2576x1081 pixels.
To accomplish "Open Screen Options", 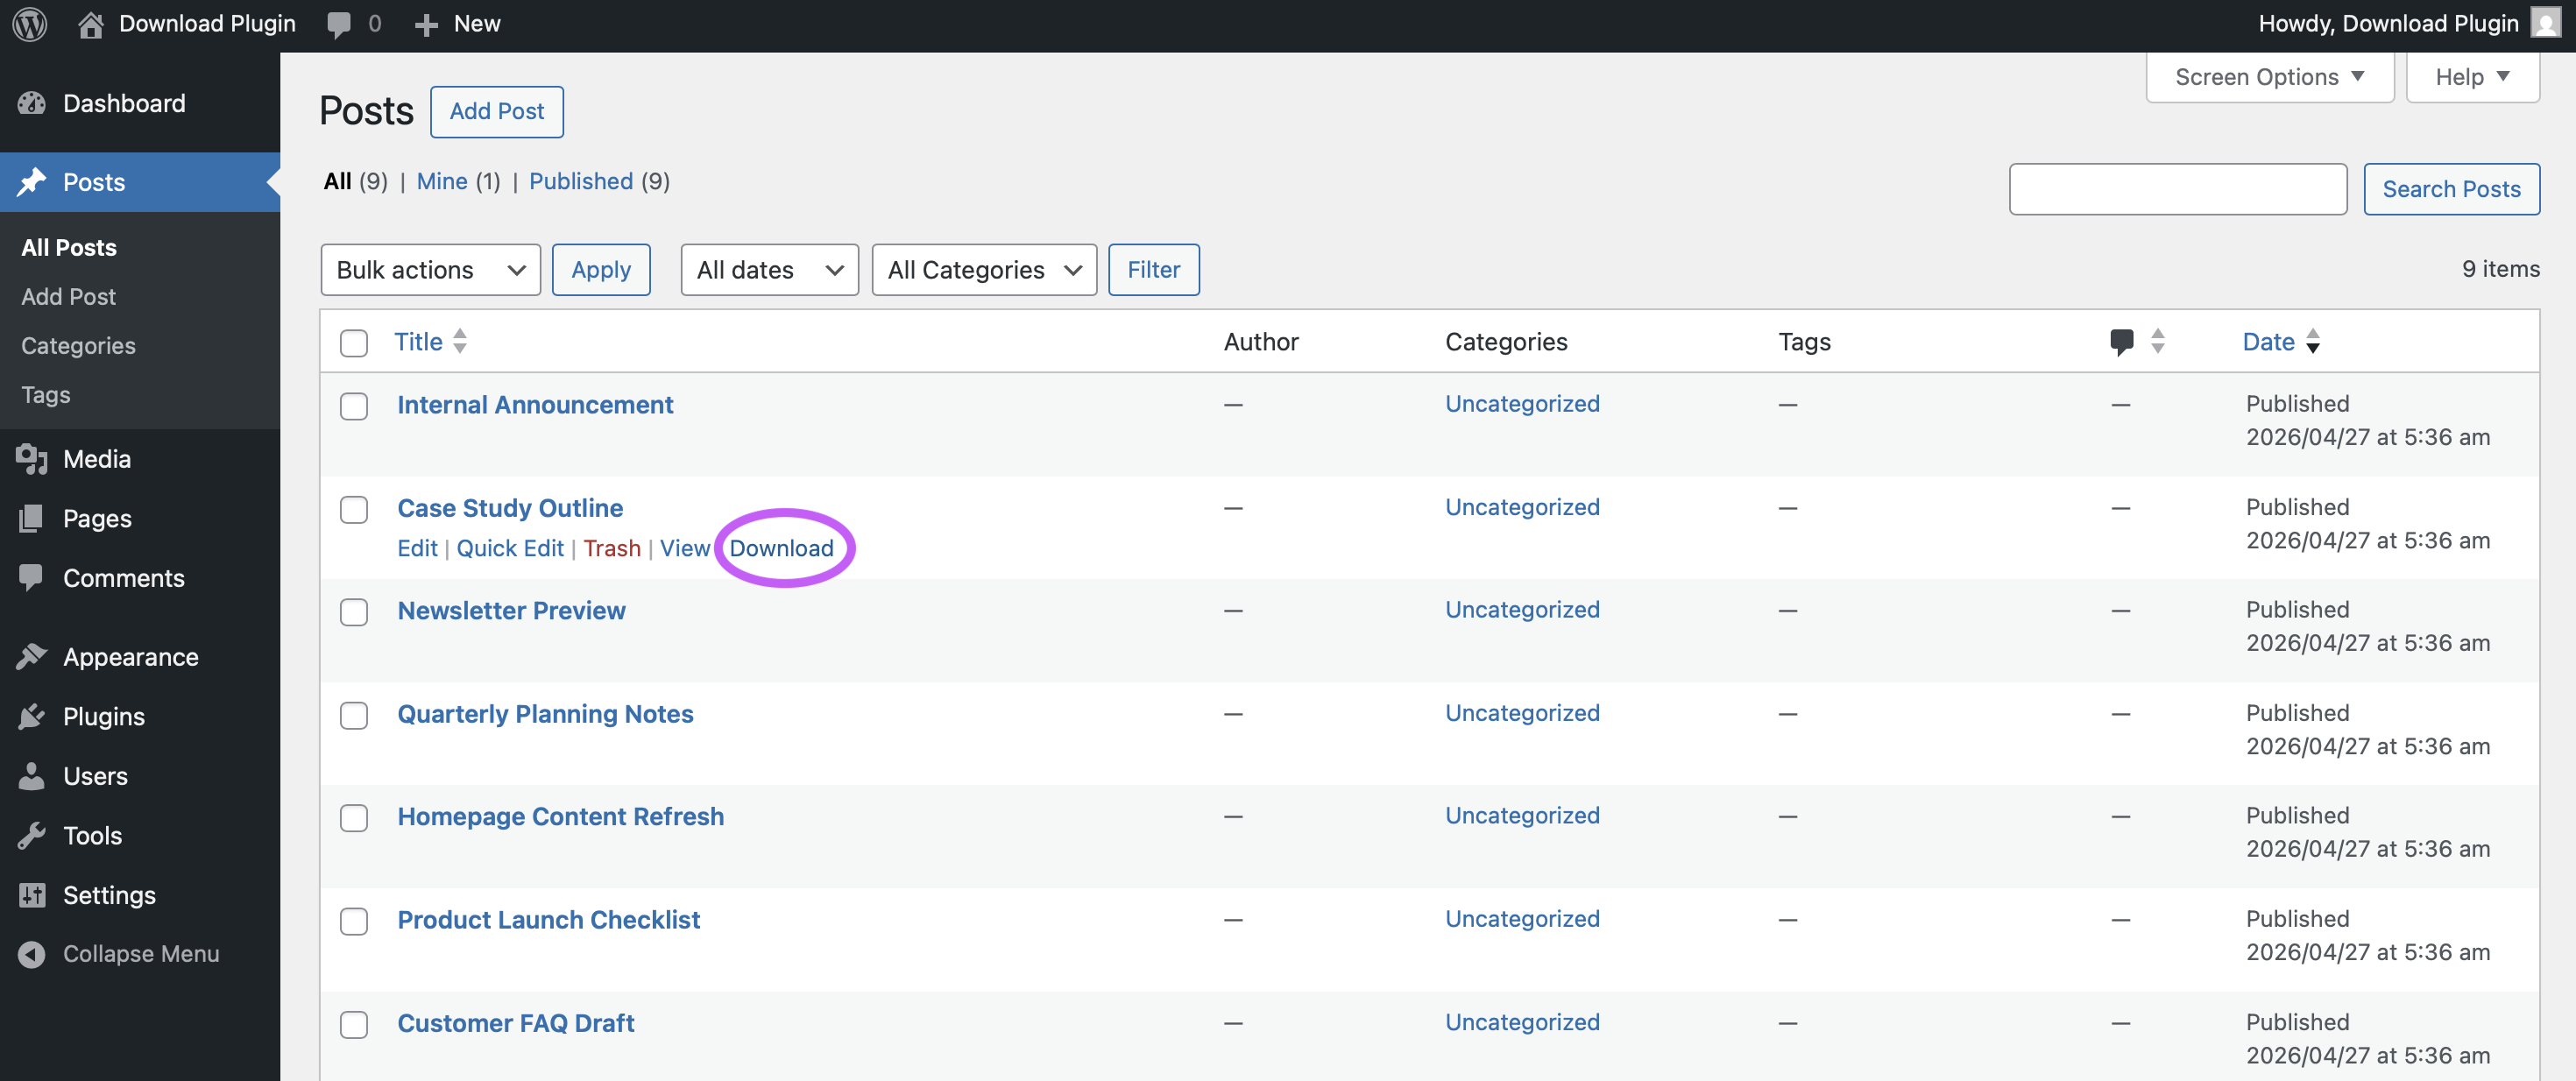I will (x=2268, y=76).
